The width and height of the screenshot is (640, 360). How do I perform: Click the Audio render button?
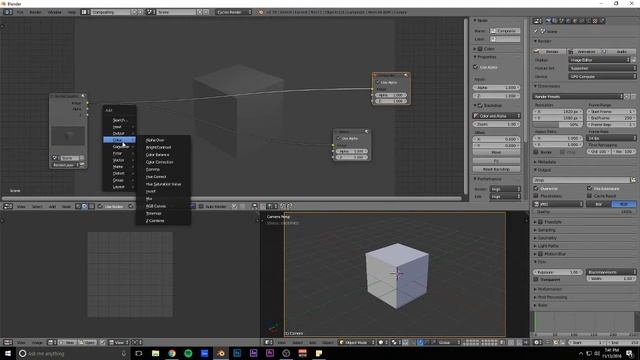tap(618, 52)
